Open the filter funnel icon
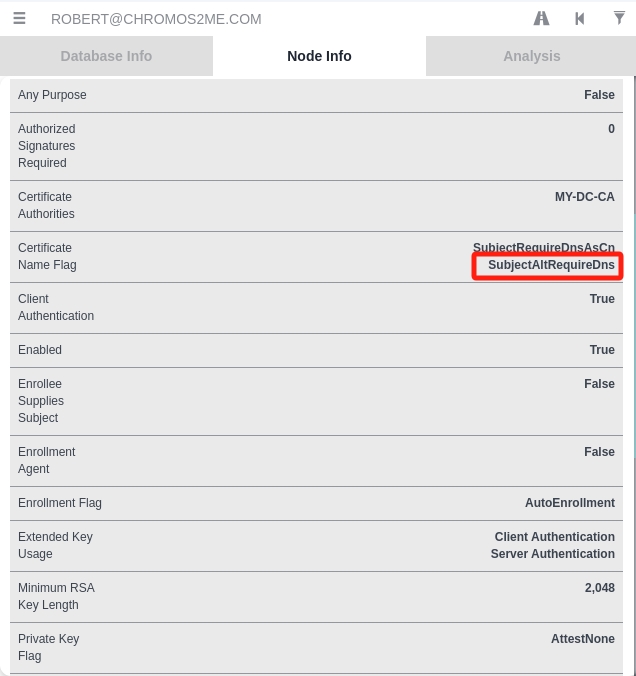This screenshot has height=676, width=636. (x=619, y=18)
